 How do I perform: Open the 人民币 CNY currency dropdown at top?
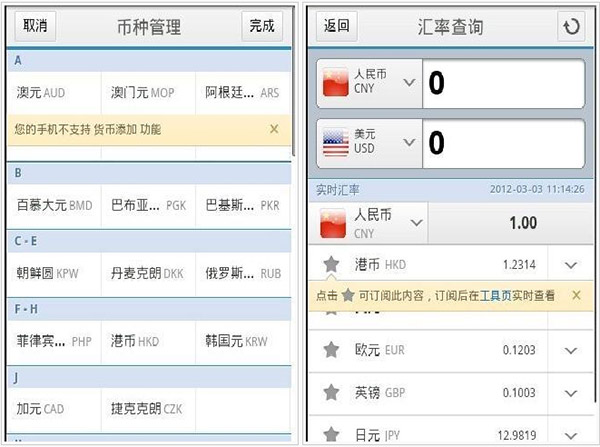(x=370, y=83)
